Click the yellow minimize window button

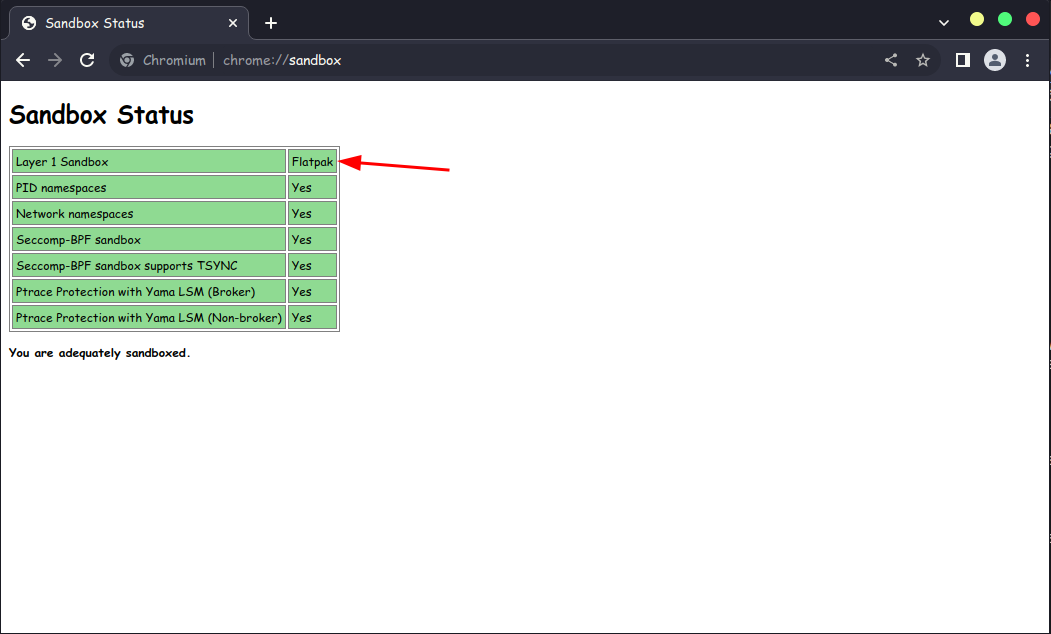point(977,19)
